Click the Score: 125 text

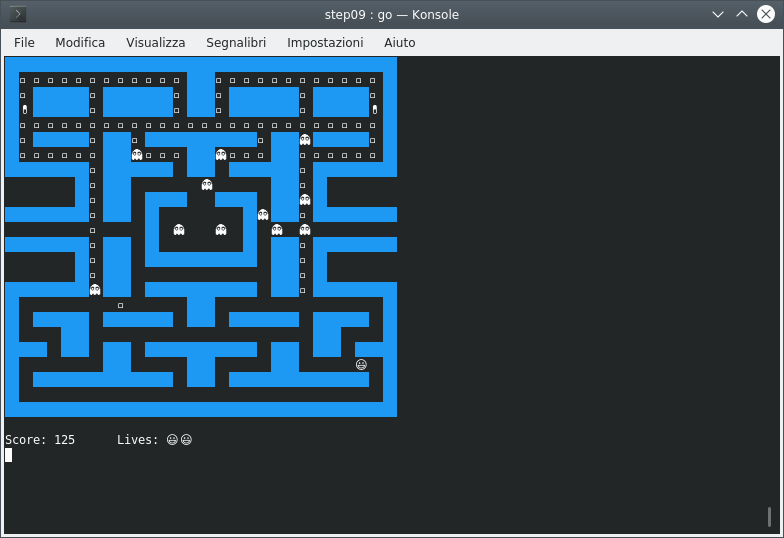pyautogui.click(x=40, y=440)
